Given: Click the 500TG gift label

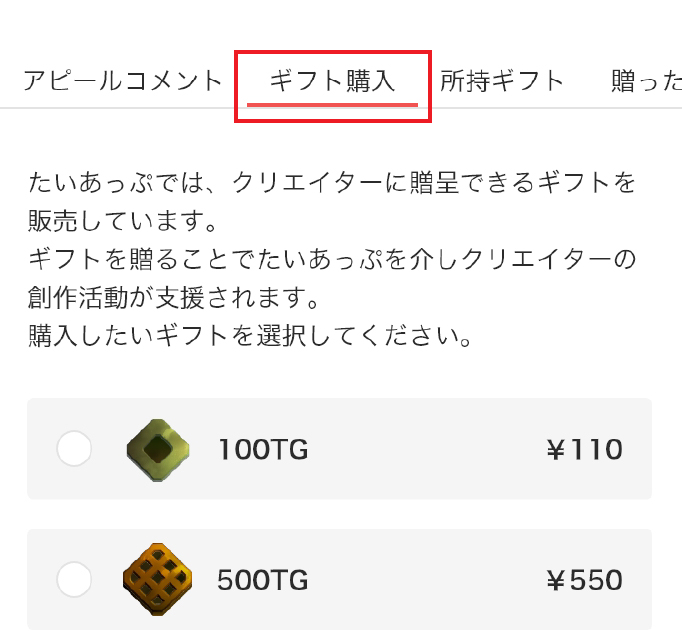Looking at the screenshot, I should coord(263,580).
